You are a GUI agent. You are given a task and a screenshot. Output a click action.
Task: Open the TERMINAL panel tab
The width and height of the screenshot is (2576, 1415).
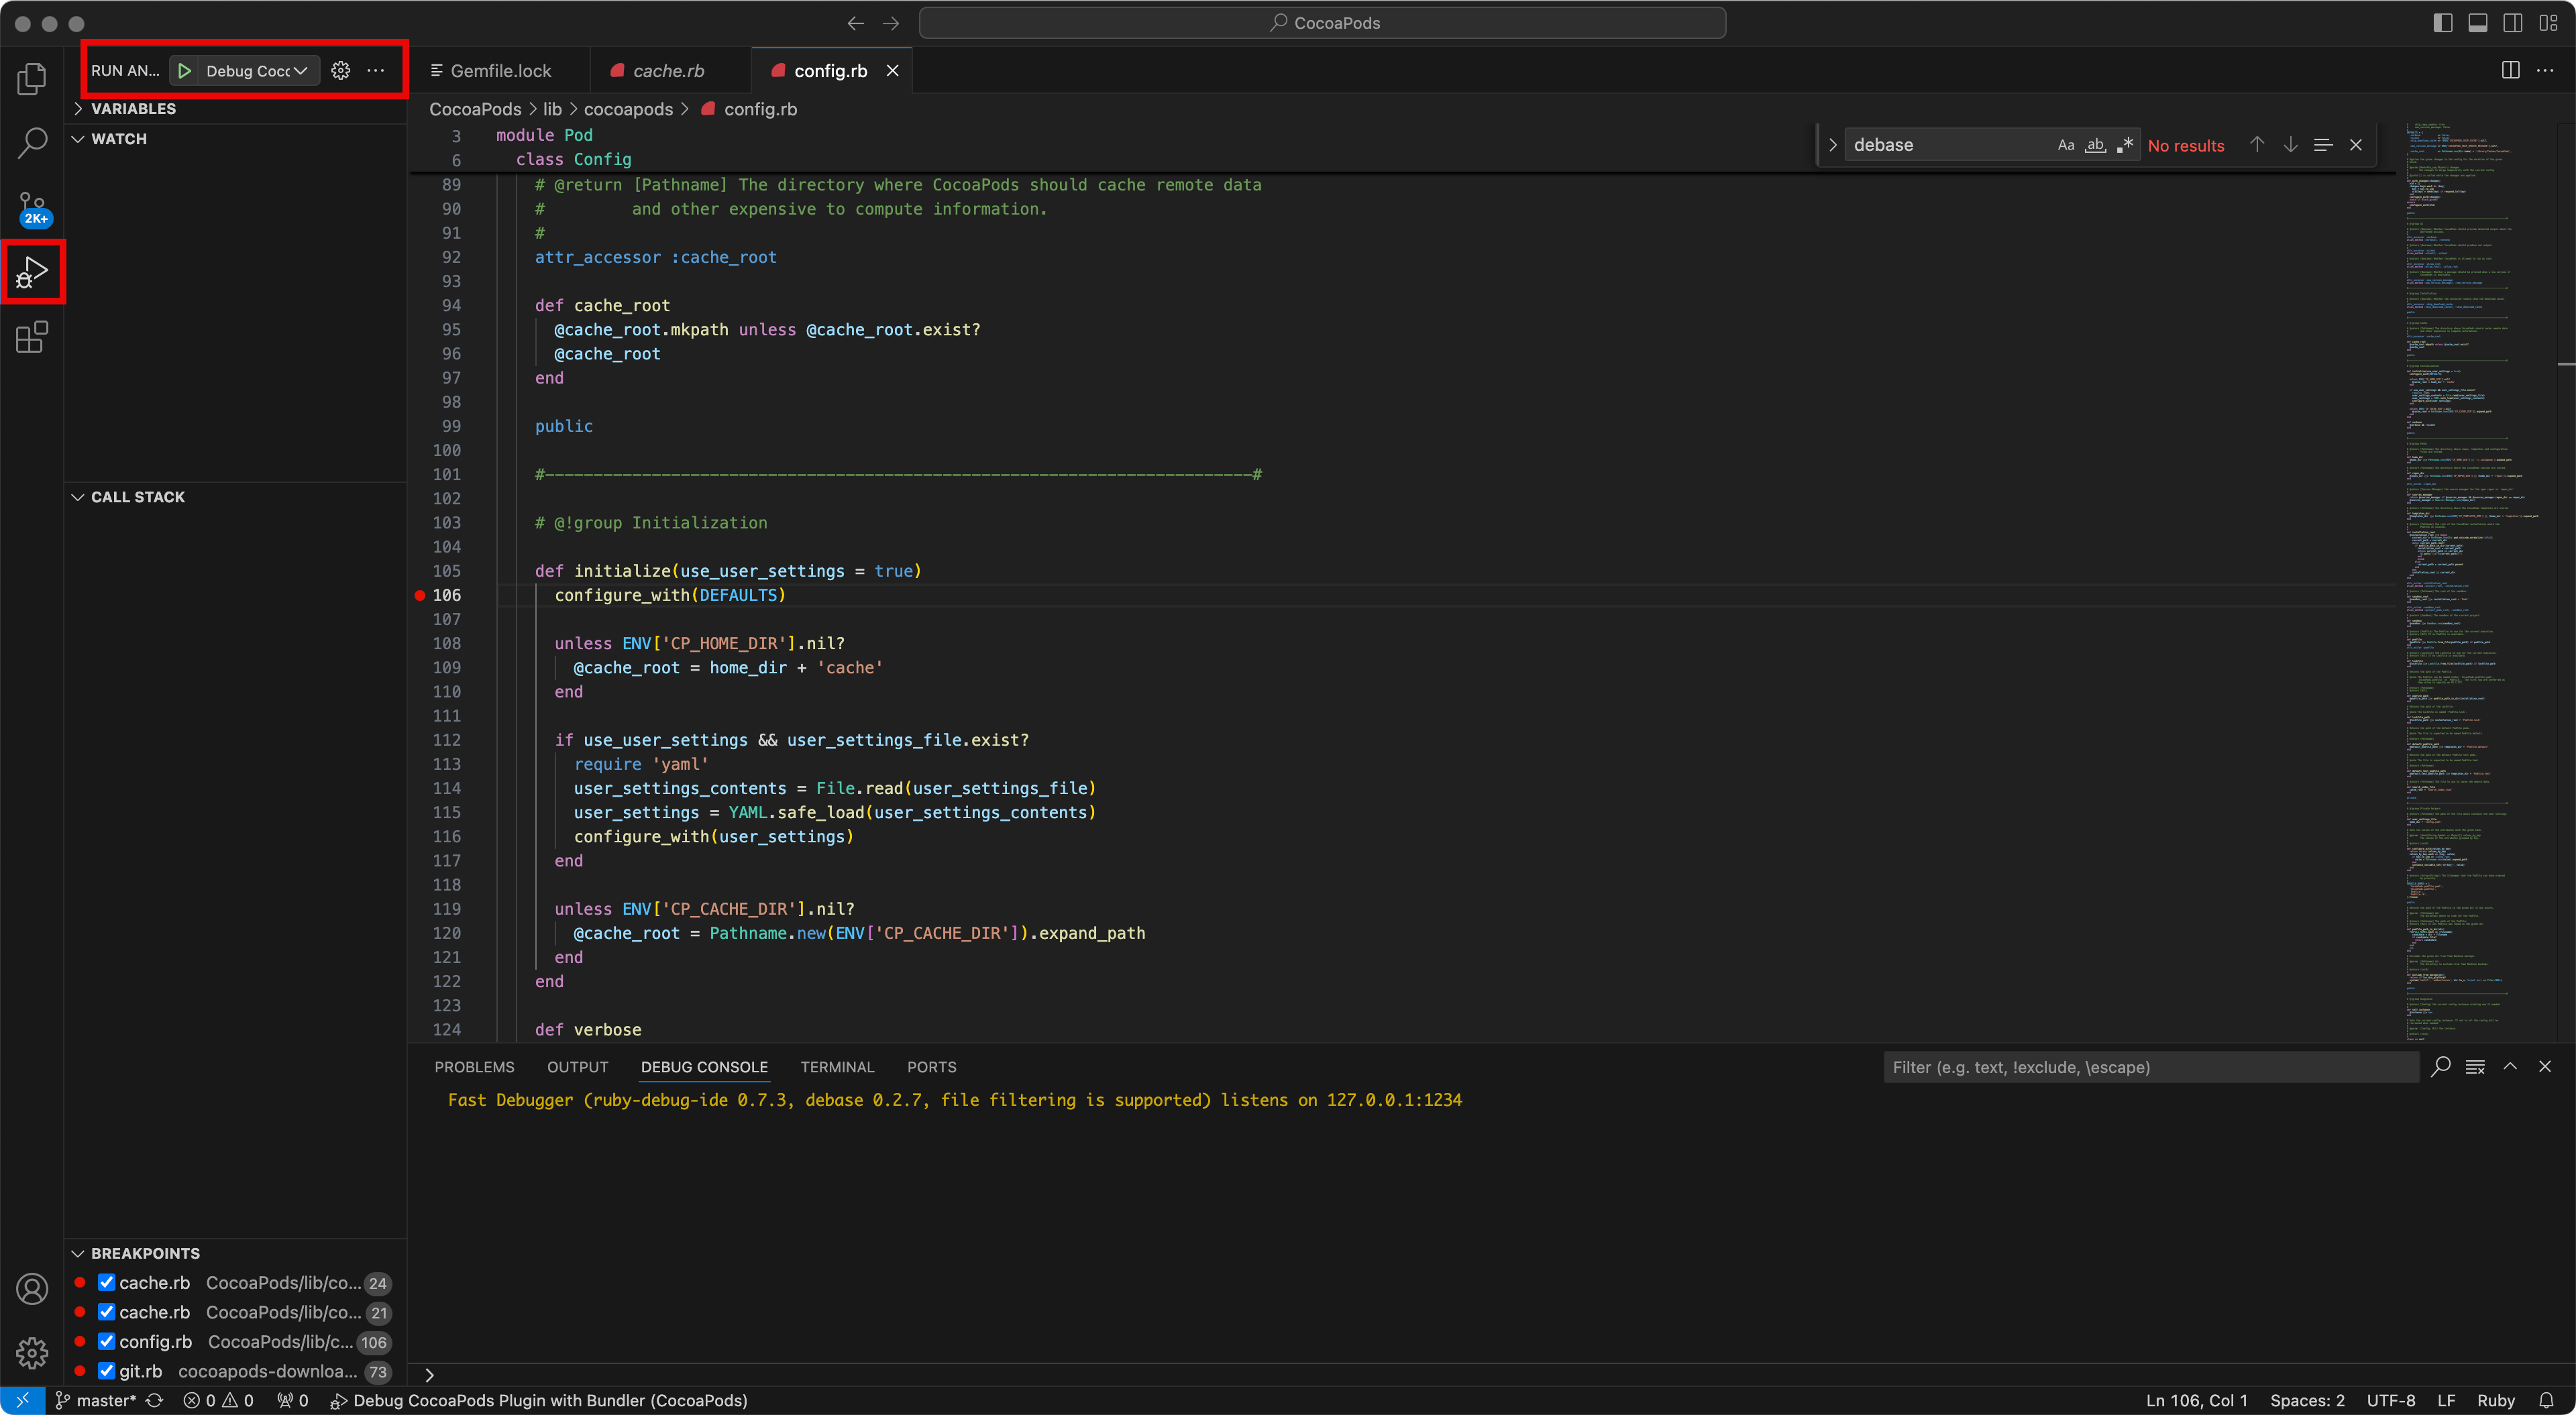coord(837,1067)
